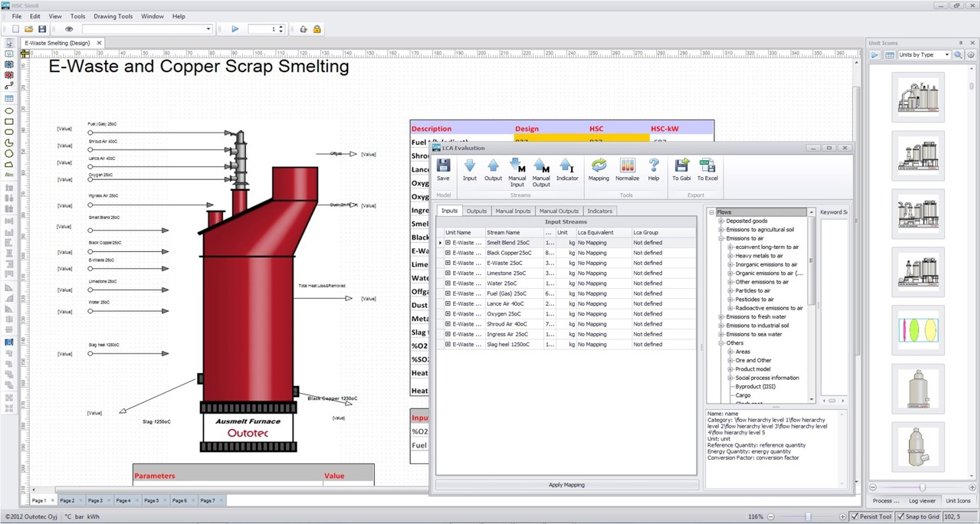Toggle the Snap to Grid checkbox
Viewport: 980px width, 524px height.
[x=901, y=516]
